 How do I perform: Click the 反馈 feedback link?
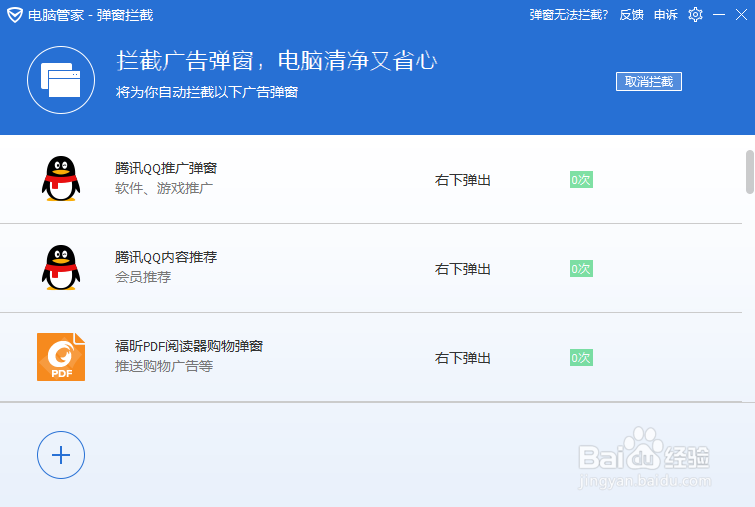point(631,15)
